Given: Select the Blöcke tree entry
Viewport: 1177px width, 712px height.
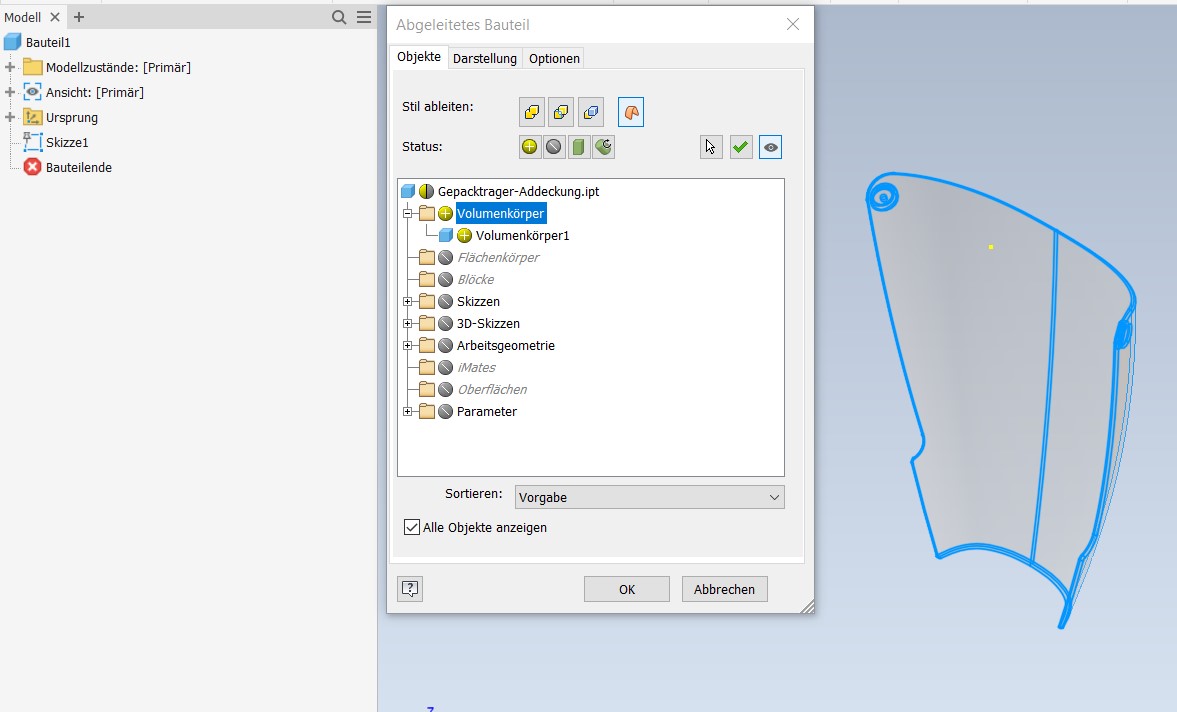Looking at the screenshot, I should coord(476,279).
